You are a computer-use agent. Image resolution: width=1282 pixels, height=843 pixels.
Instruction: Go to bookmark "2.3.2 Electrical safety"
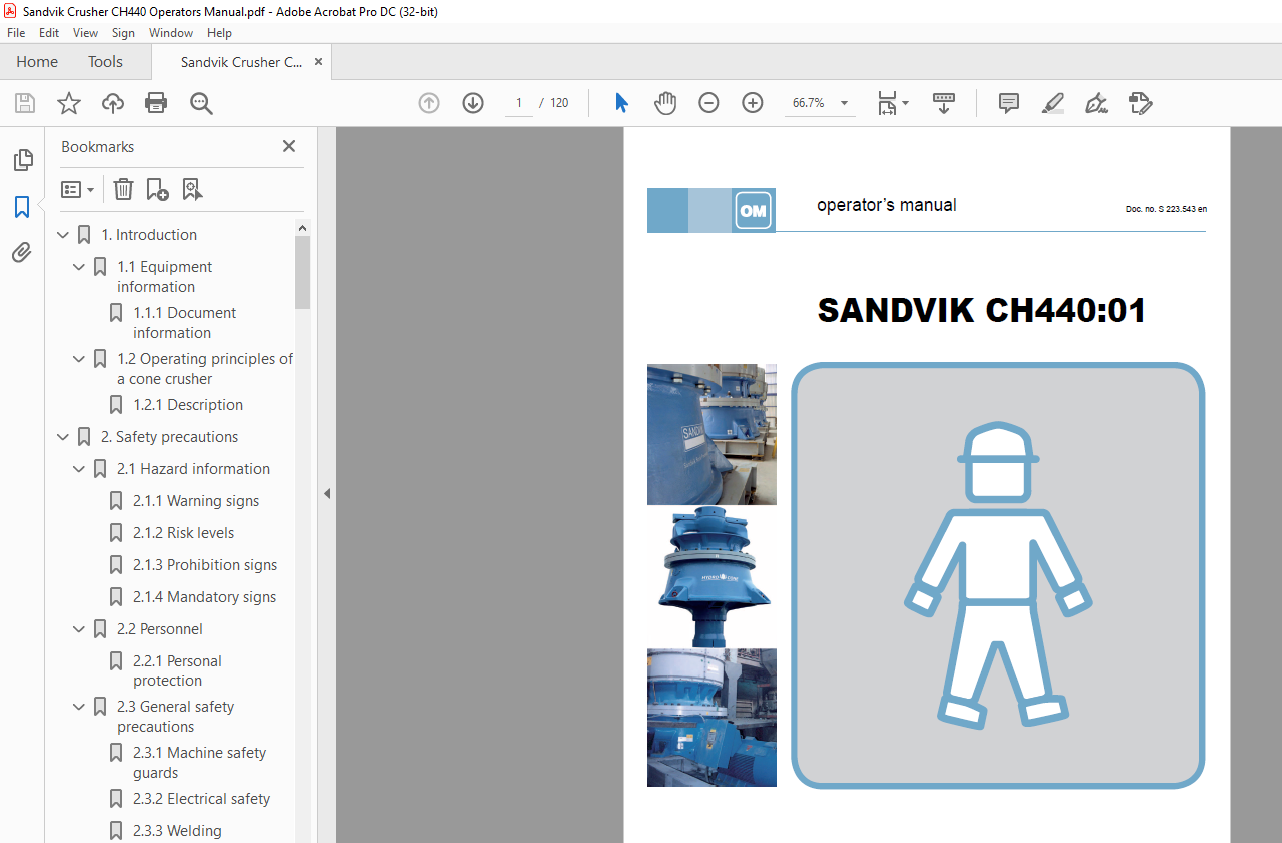point(201,798)
